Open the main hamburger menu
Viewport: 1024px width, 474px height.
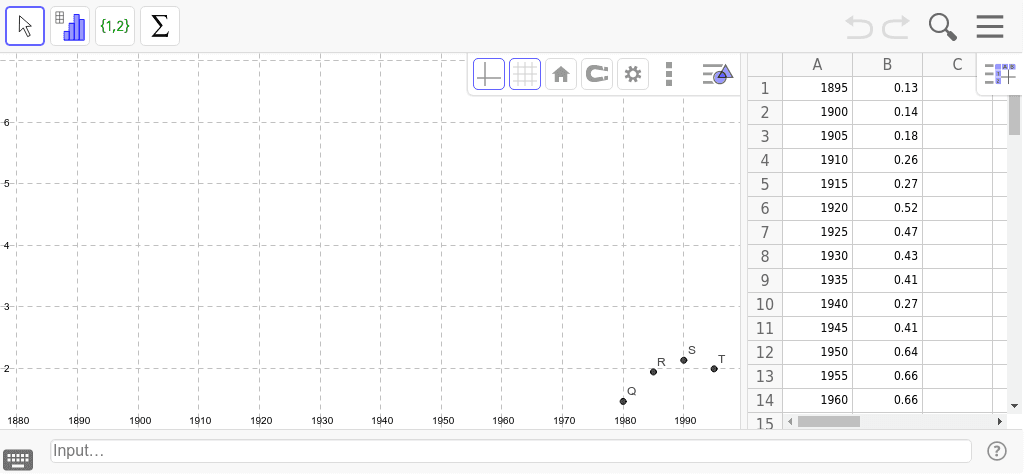[990, 27]
